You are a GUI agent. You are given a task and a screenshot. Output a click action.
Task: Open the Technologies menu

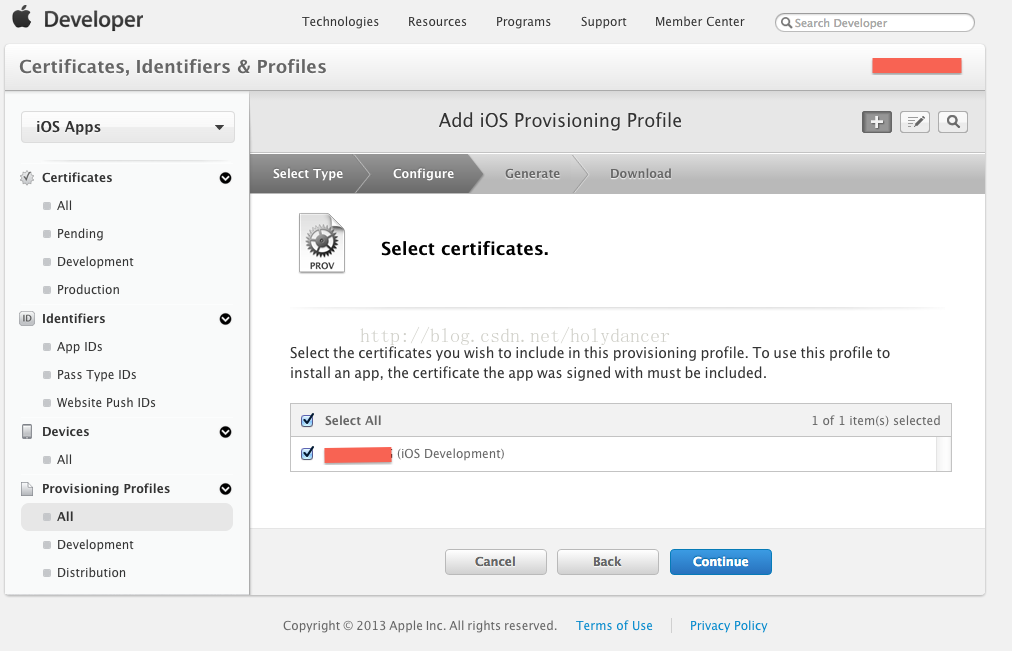pyautogui.click(x=341, y=21)
